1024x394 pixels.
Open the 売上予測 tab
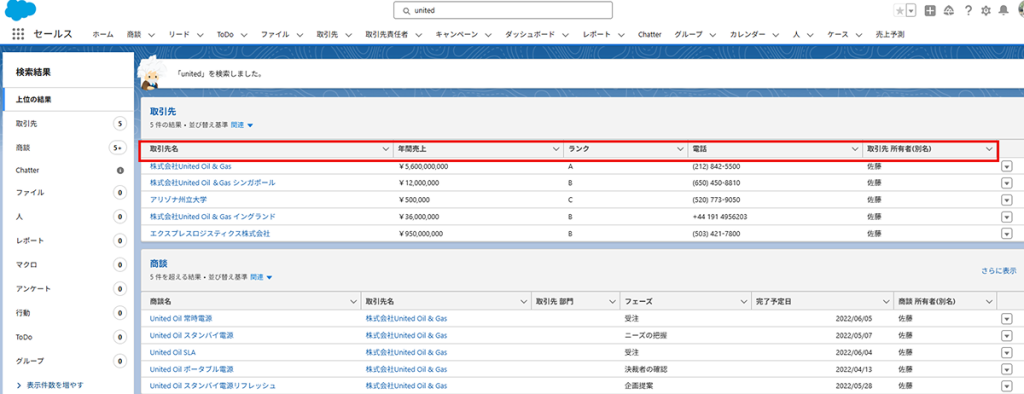coord(889,35)
